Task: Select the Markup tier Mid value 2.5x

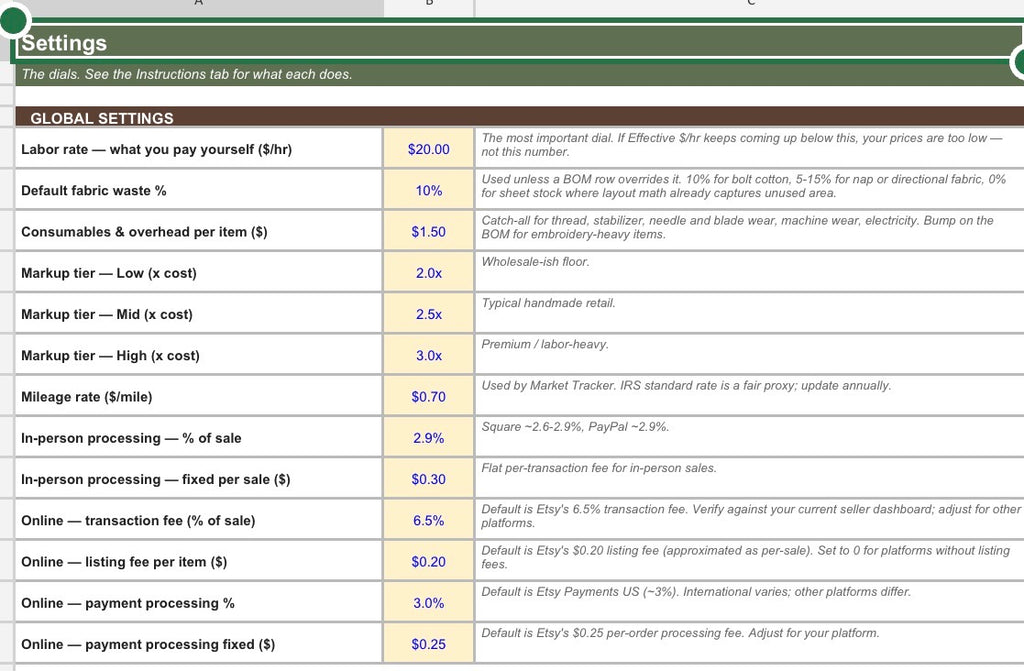Action: tap(428, 314)
